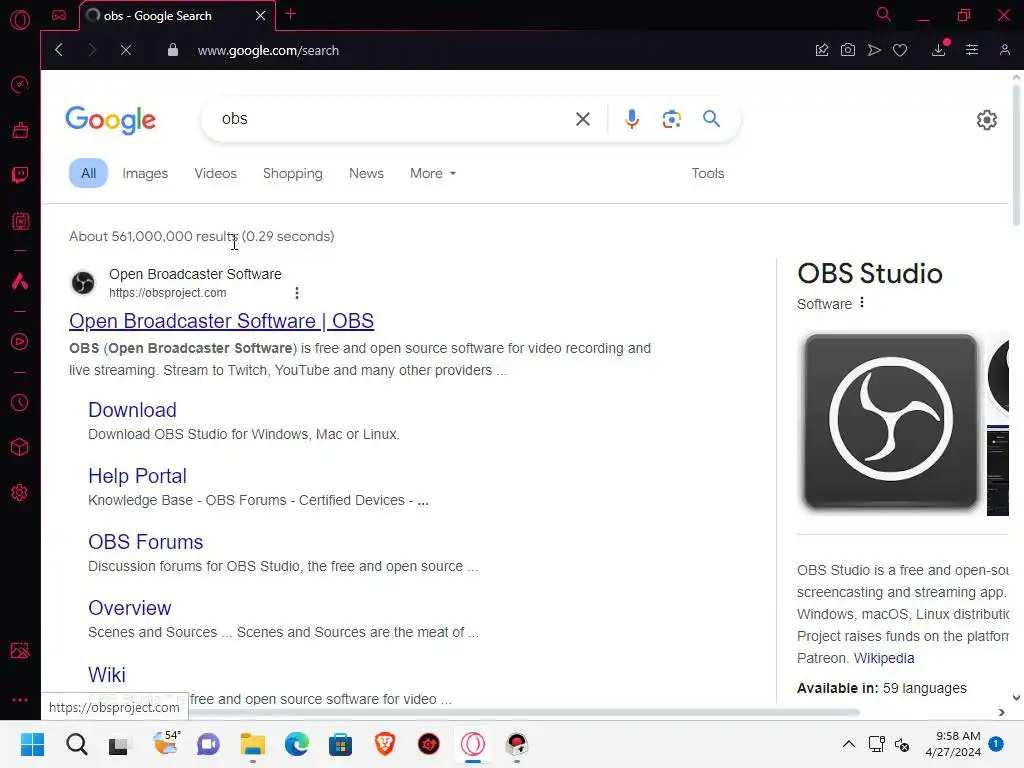Open Microsoft Store from taskbar
The height and width of the screenshot is (768, 1024).
point(340,744)
